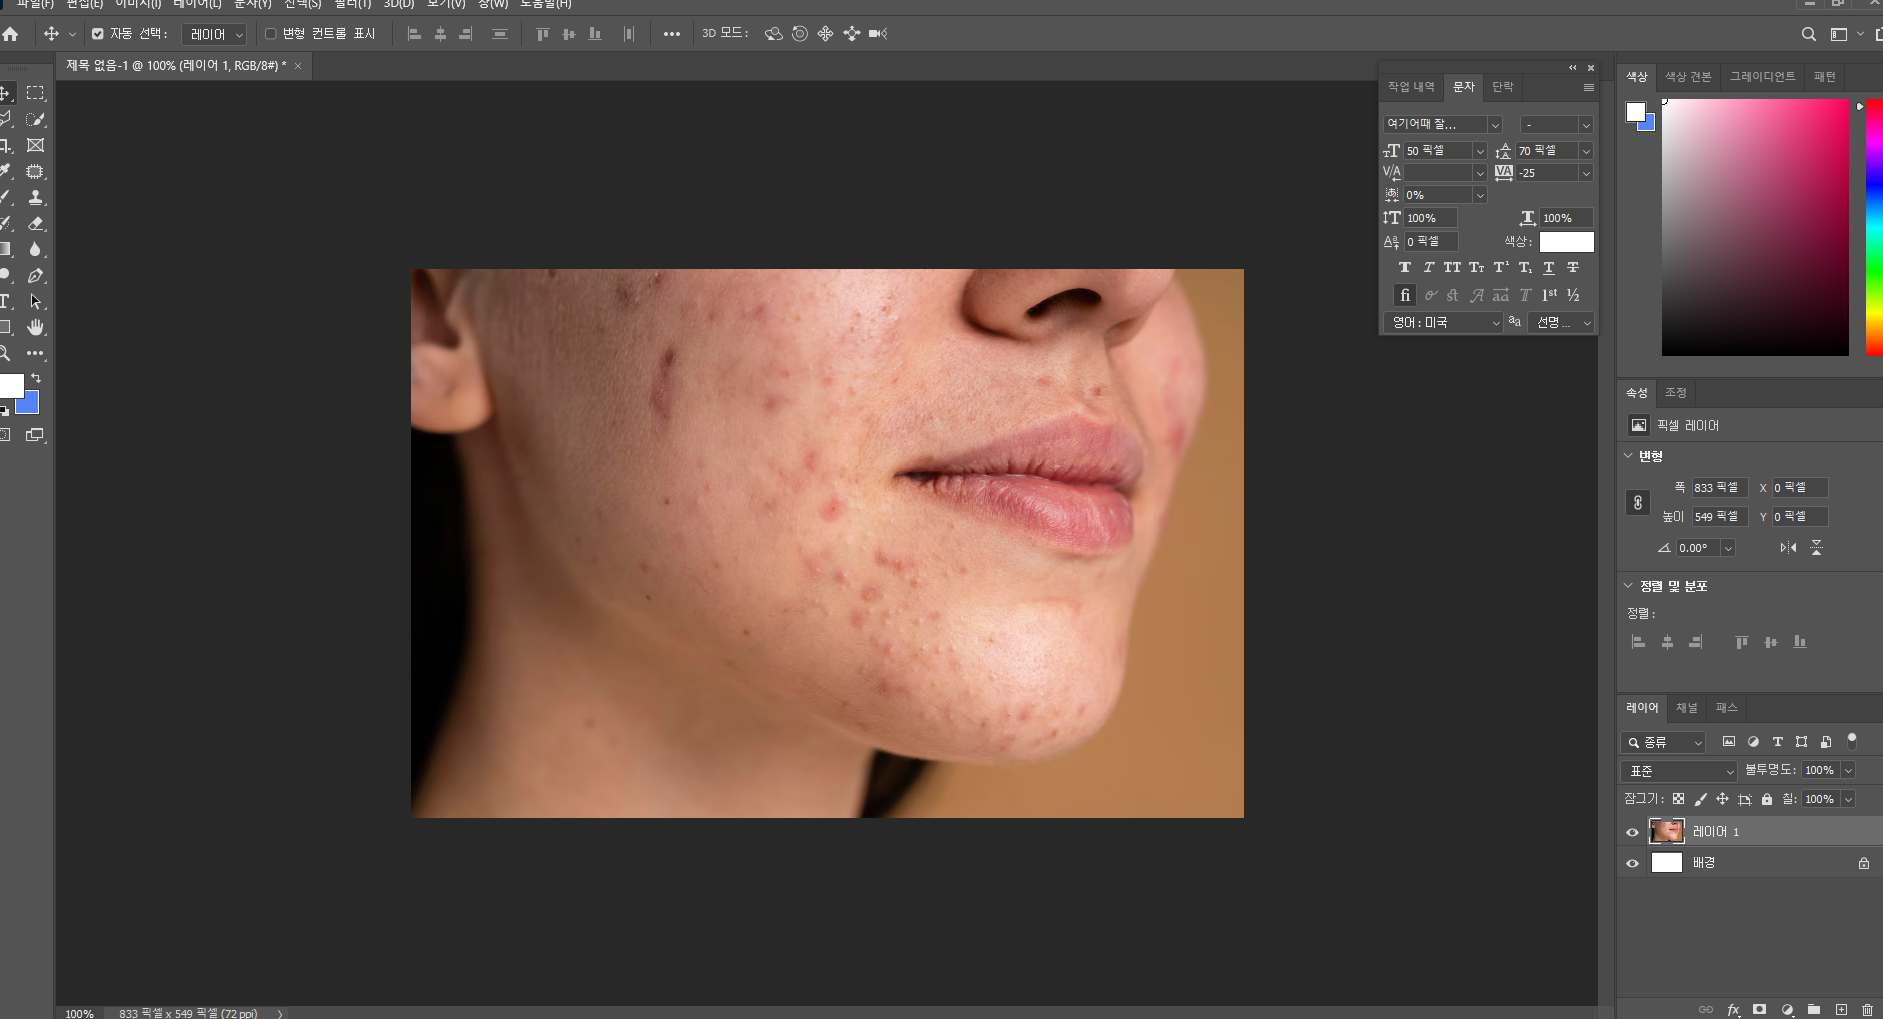Click text color swatch in Character panel

1566,242
